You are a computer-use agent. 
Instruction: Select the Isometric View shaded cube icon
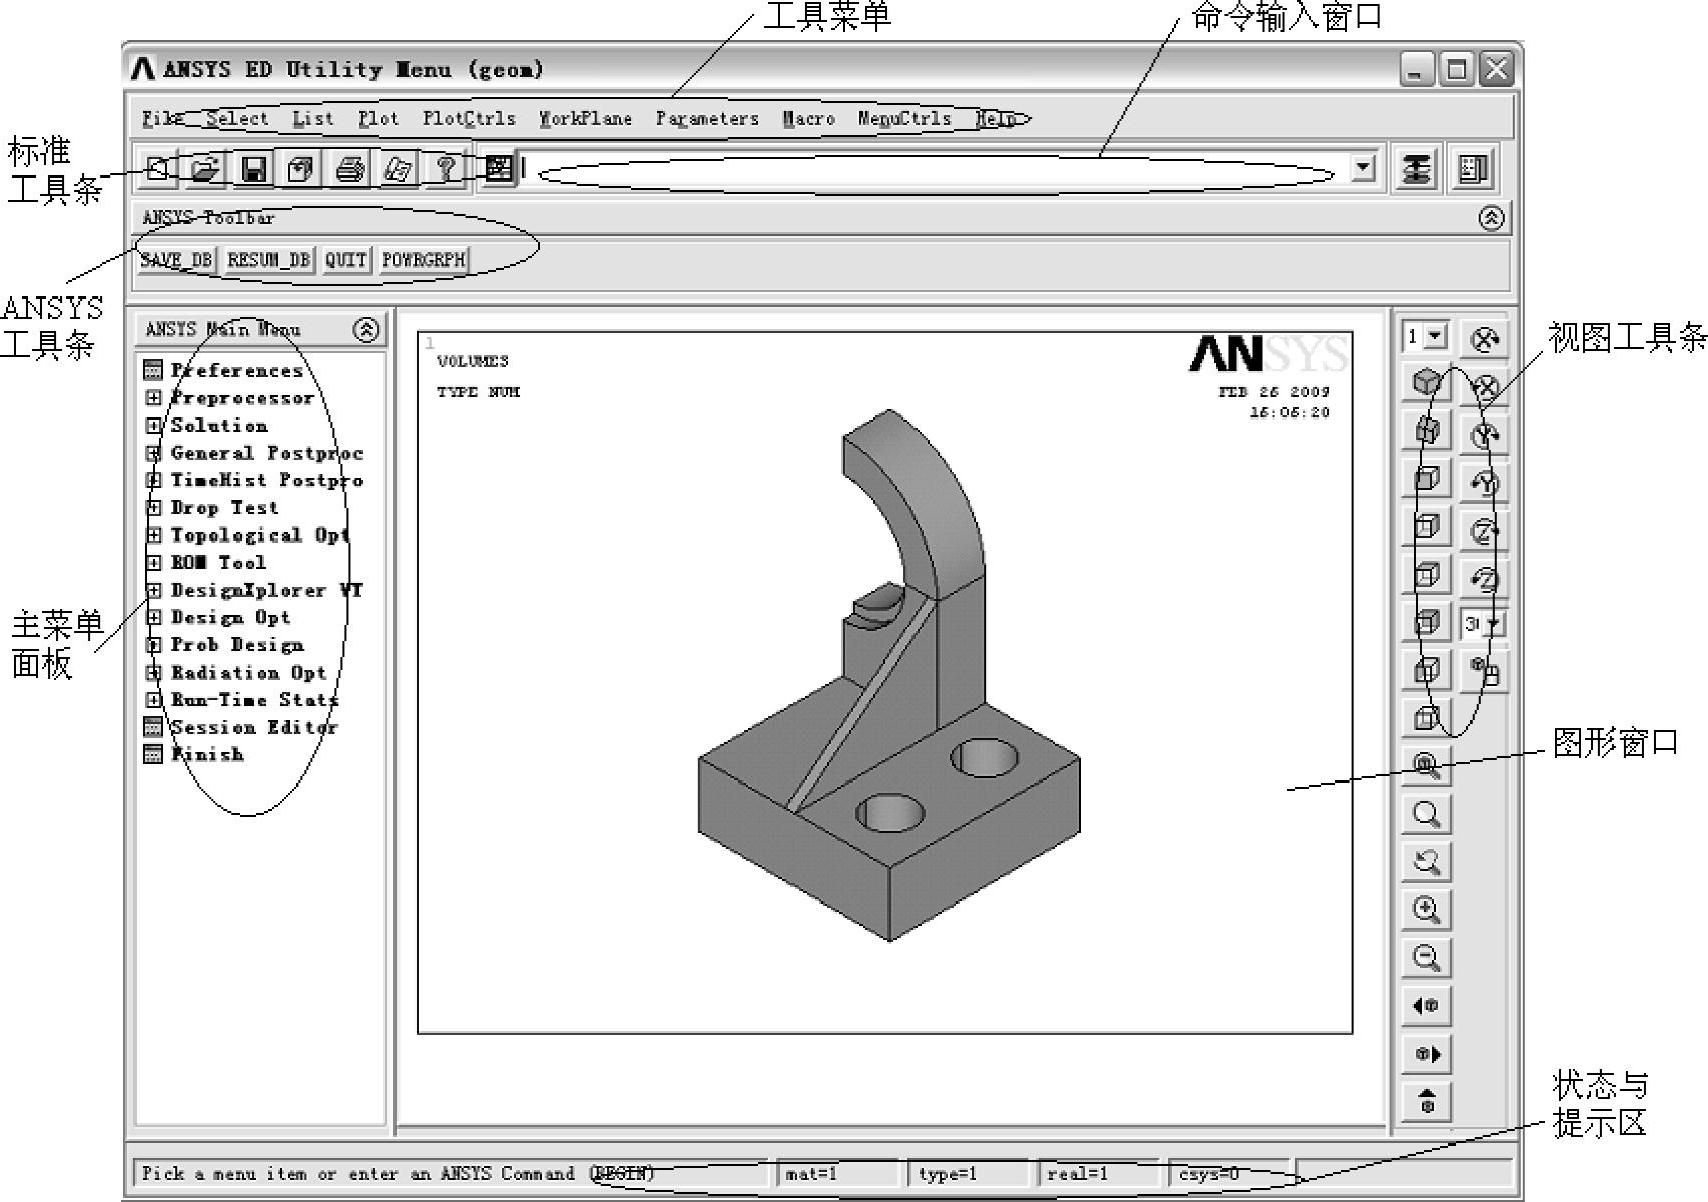pos(1427,382)
